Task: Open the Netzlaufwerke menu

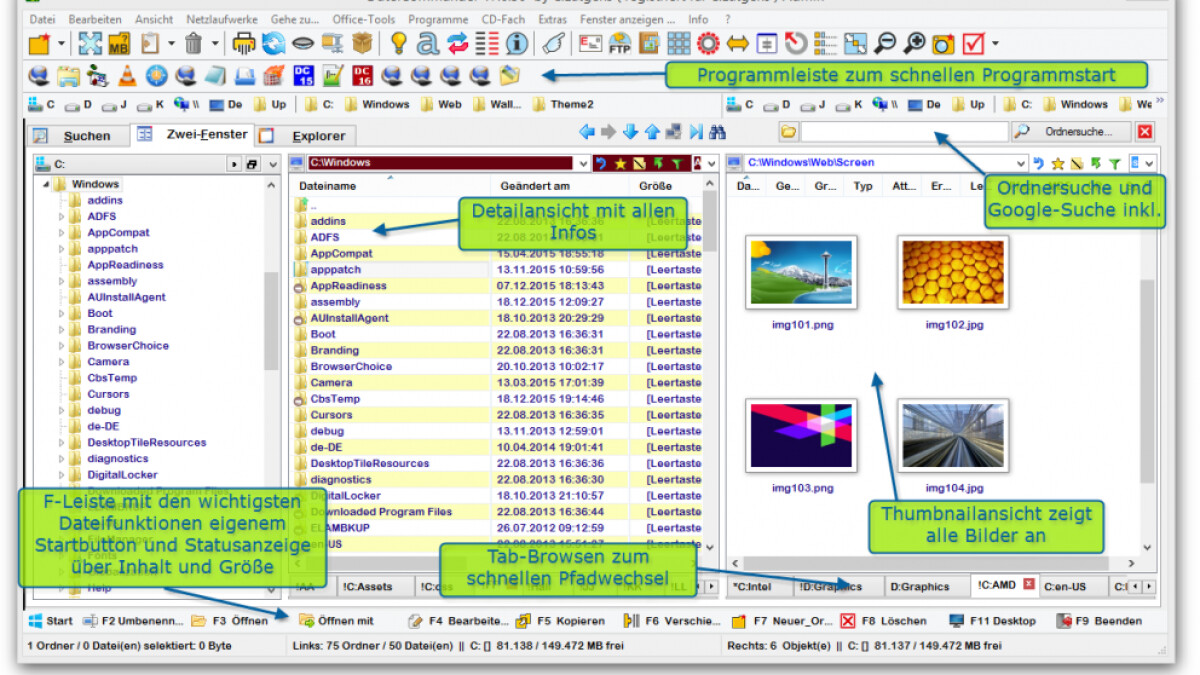Action: (221, 19)
